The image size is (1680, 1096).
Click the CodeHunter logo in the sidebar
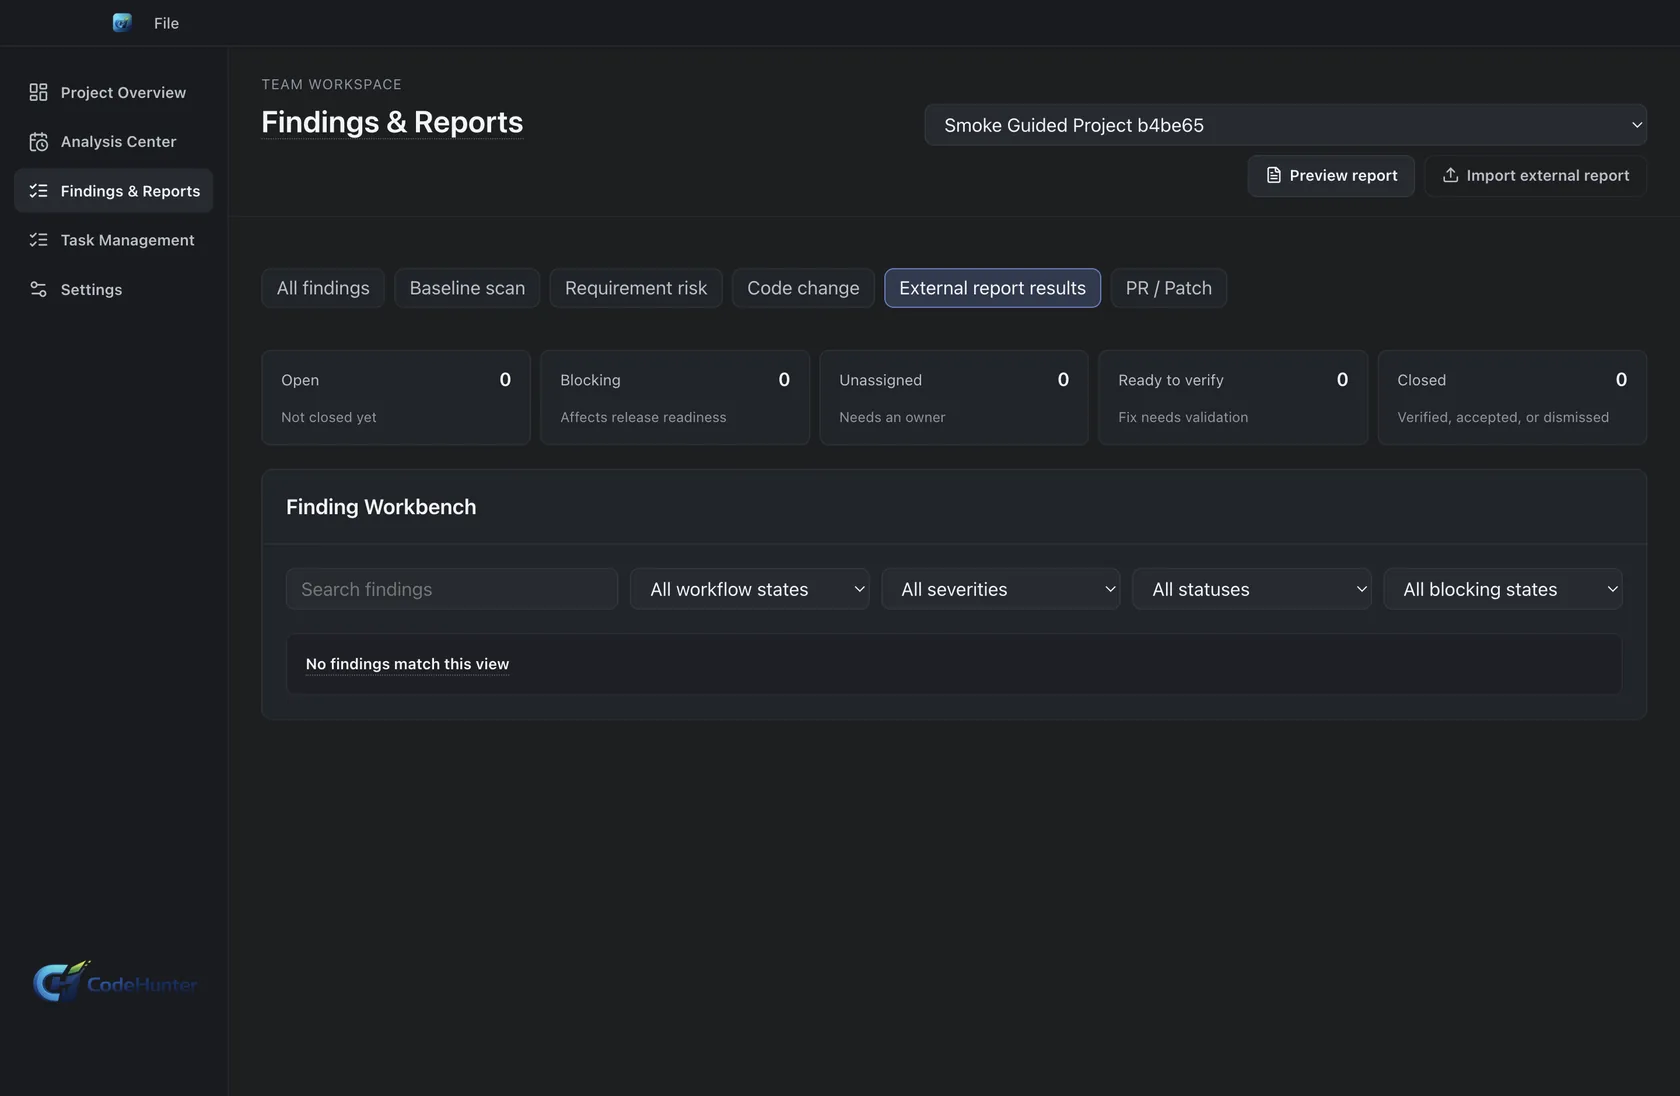(114, 982)
